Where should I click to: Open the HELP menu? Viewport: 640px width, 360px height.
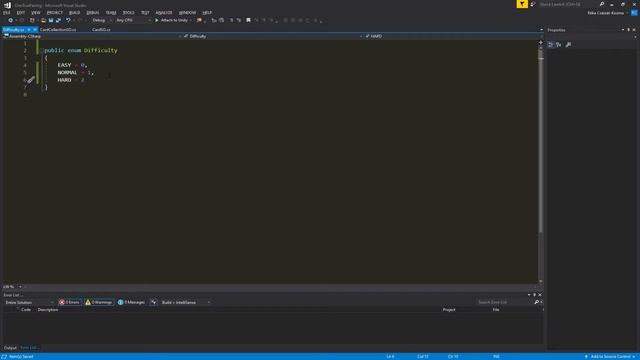coord(207,13)
